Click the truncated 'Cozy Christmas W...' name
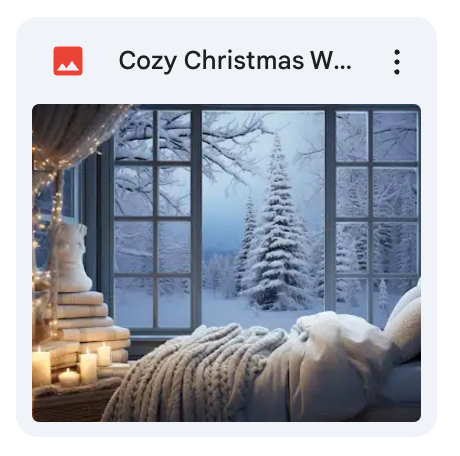 click(235, 61)
